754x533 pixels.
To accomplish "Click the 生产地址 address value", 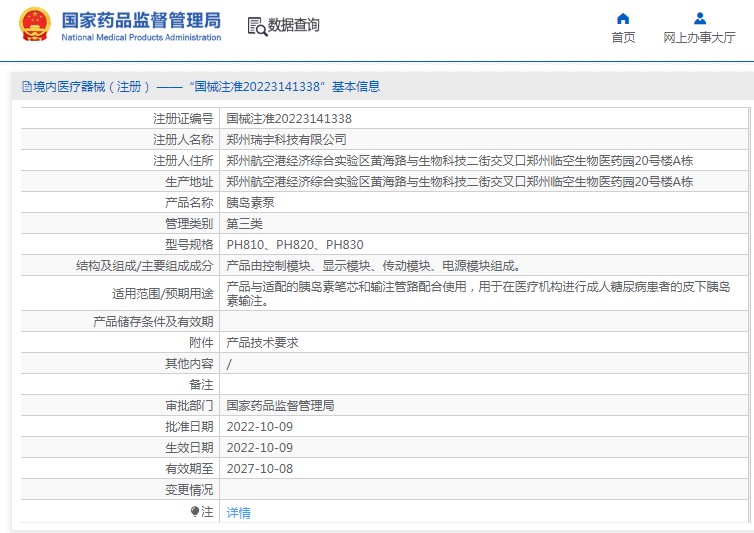I will coord(460,182).
